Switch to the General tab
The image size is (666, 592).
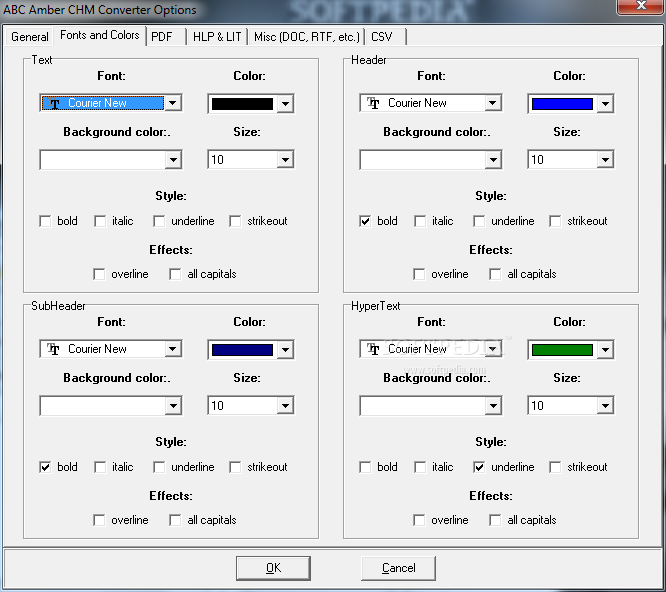(x=30, y=37)
